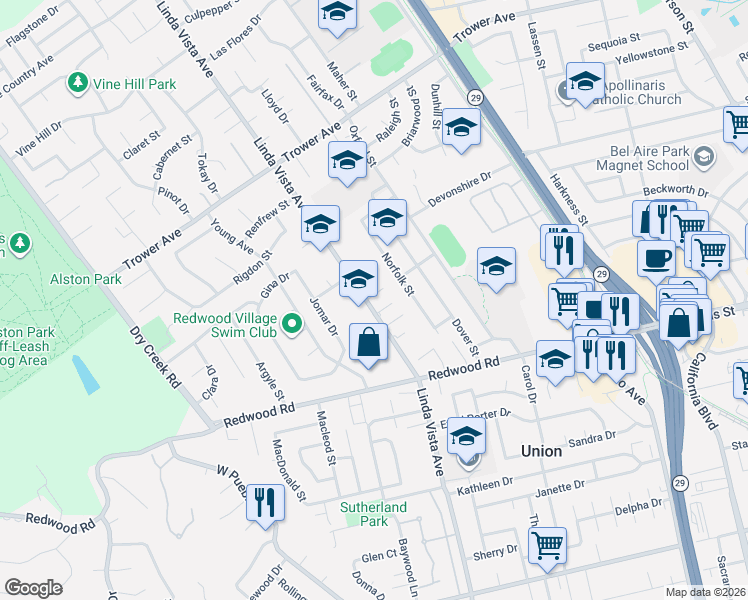
Task: Click the Beckworth Dr label
Action: [675, 191]
